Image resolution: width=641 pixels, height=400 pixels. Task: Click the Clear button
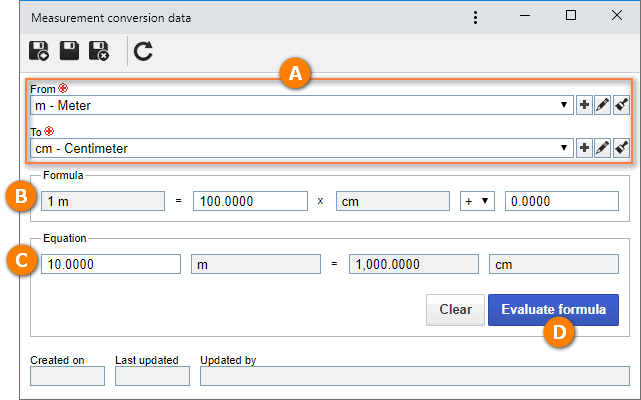point(455,310)
